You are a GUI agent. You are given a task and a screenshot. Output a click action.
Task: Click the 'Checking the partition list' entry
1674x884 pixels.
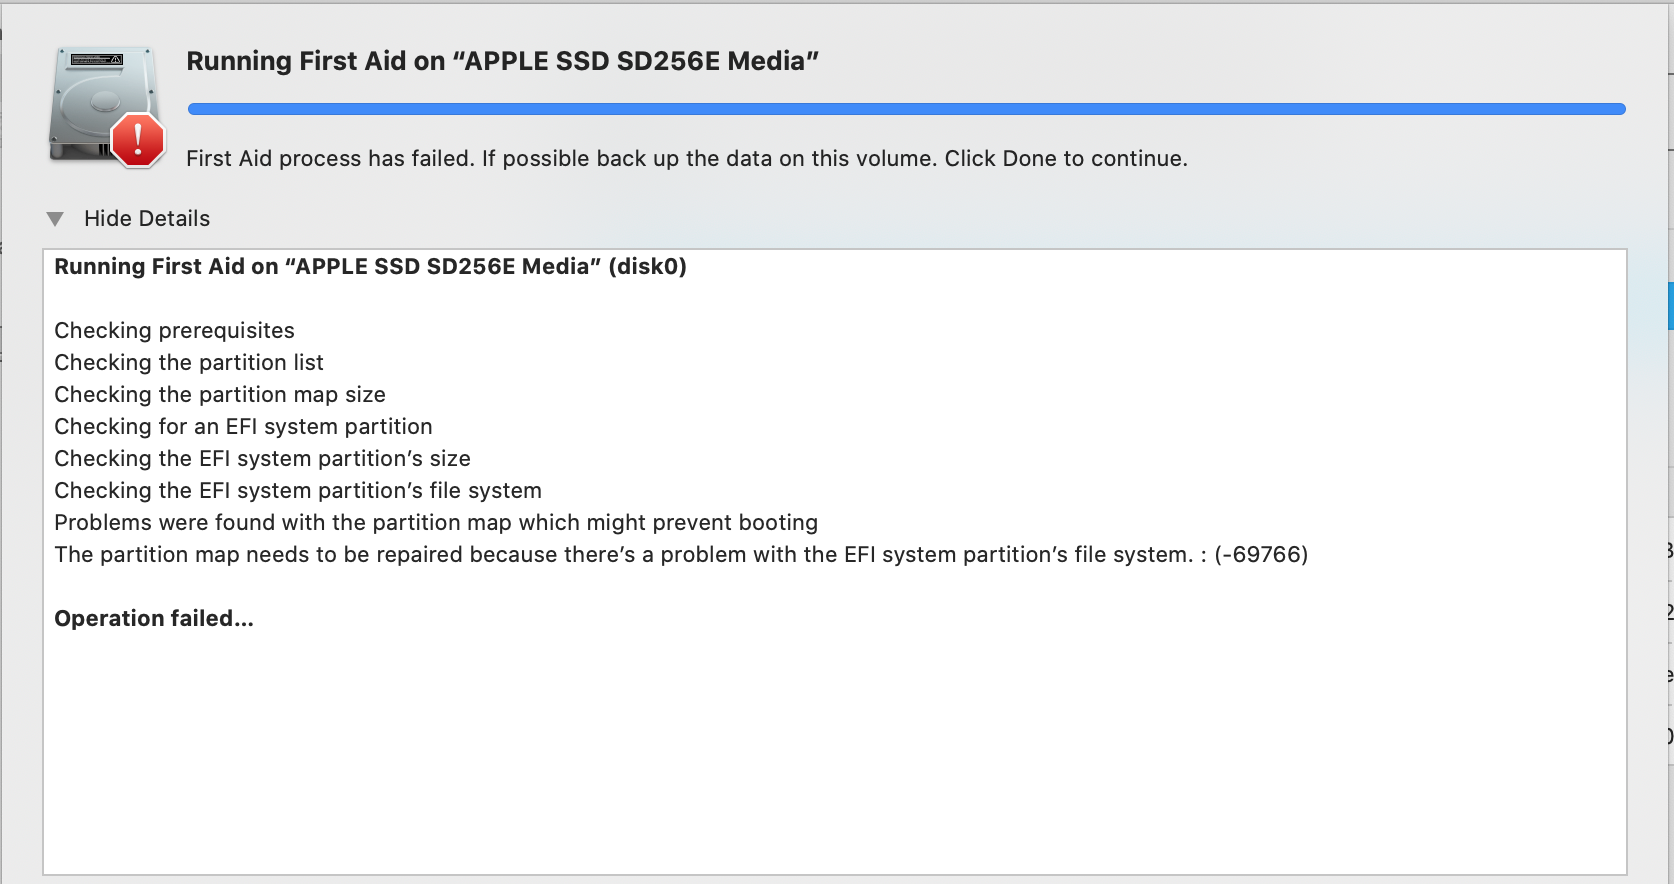tap(189, 362)
